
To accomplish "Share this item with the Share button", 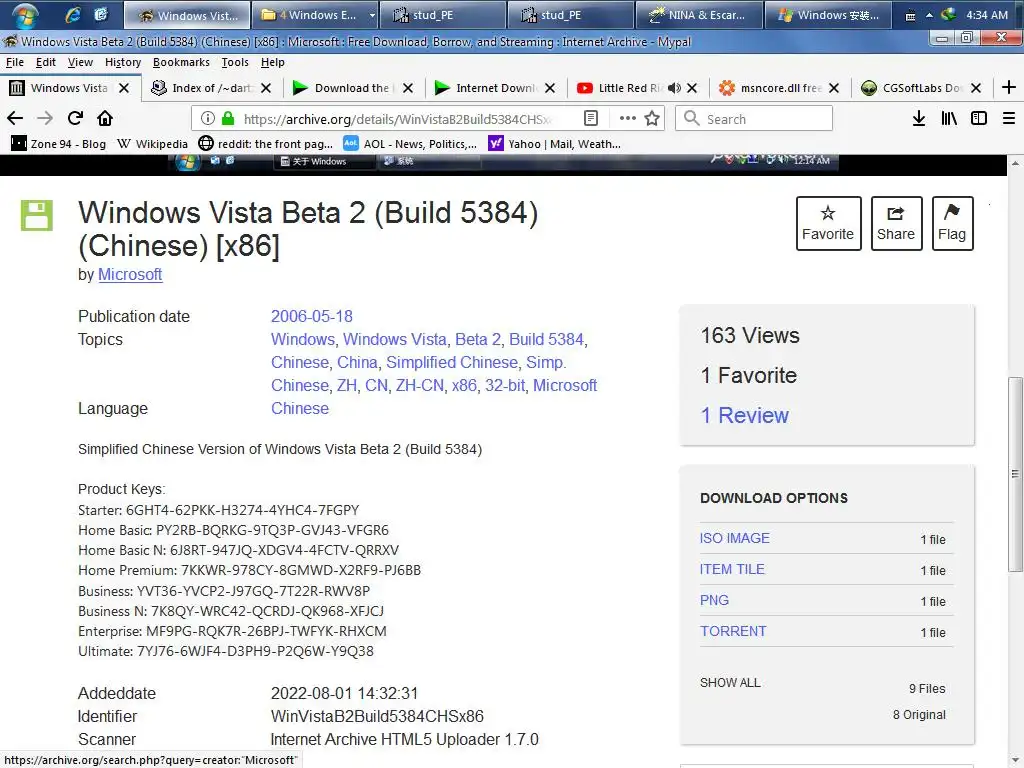I will (x=896, y=223).
